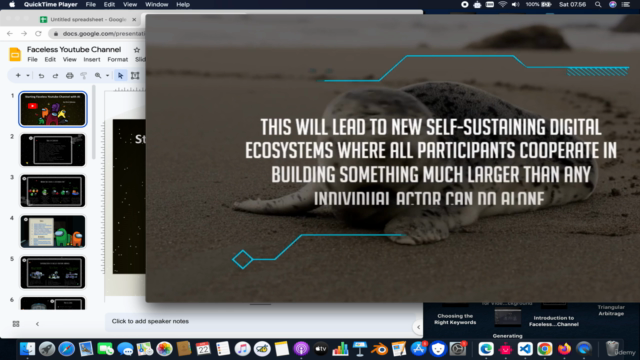
Task: Select Choosing the Right Keywords desktop item
Action: pyautogui.click(x=455, y=319)
